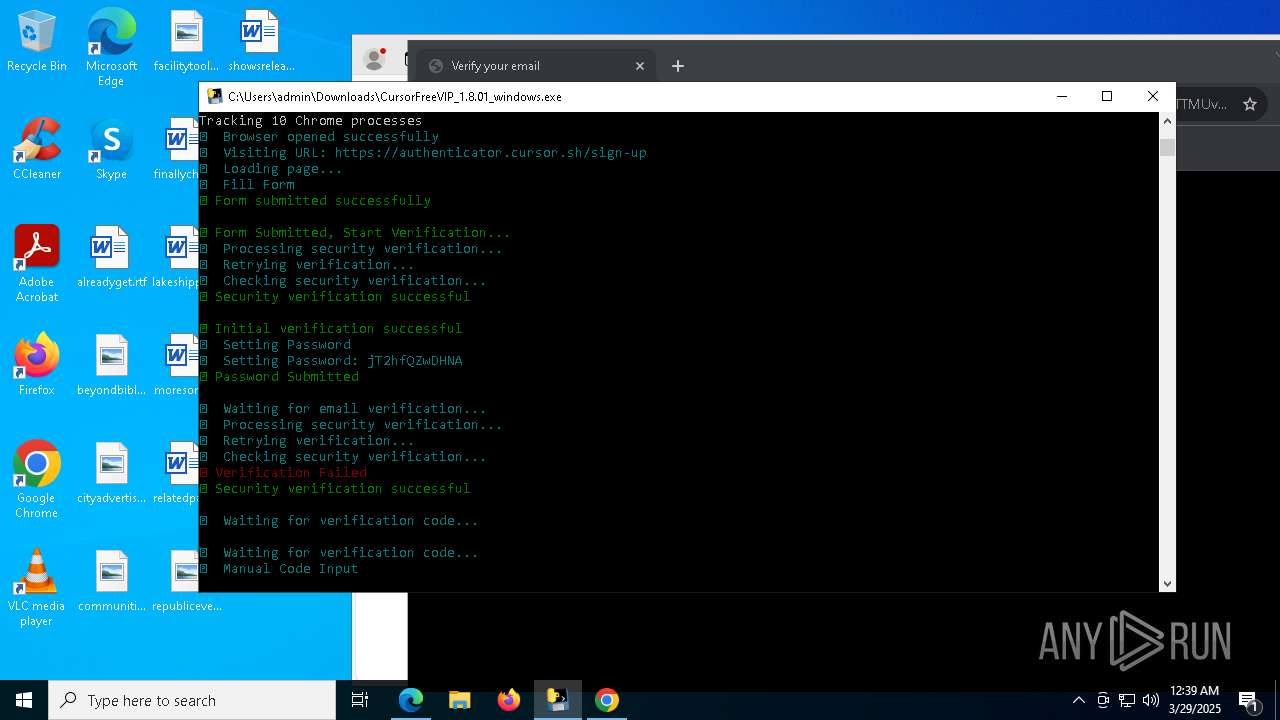Open the Skype desktop shortcut
1280x720 pixels.
[111, 150]
